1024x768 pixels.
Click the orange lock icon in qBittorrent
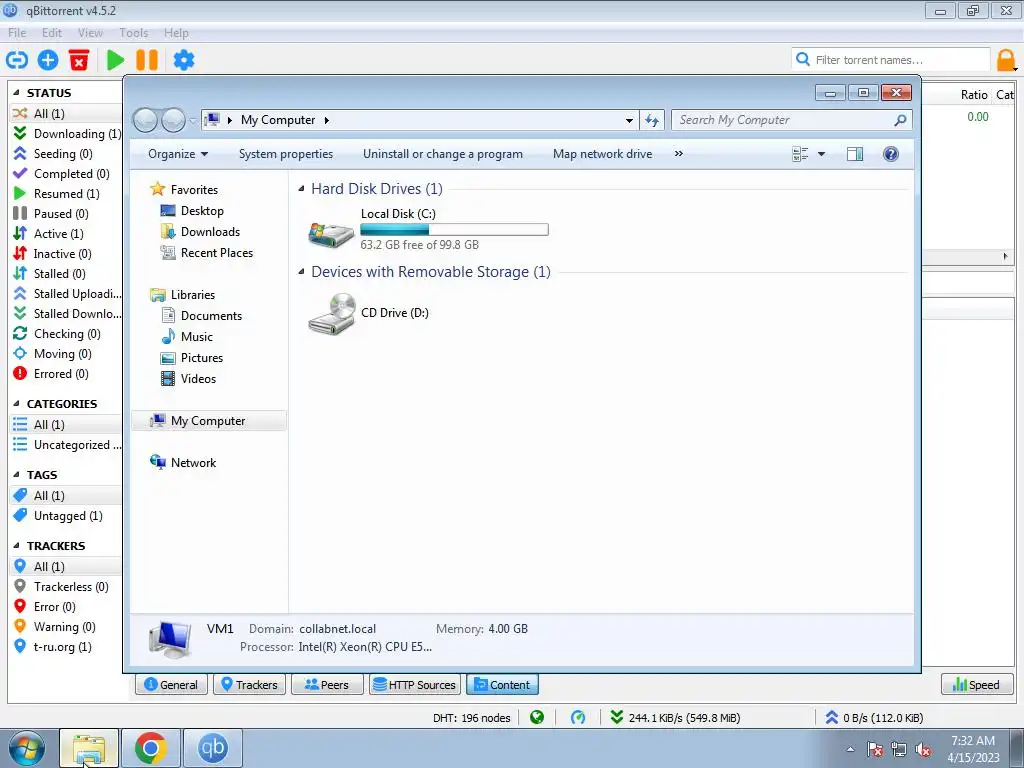[1006, 60]
